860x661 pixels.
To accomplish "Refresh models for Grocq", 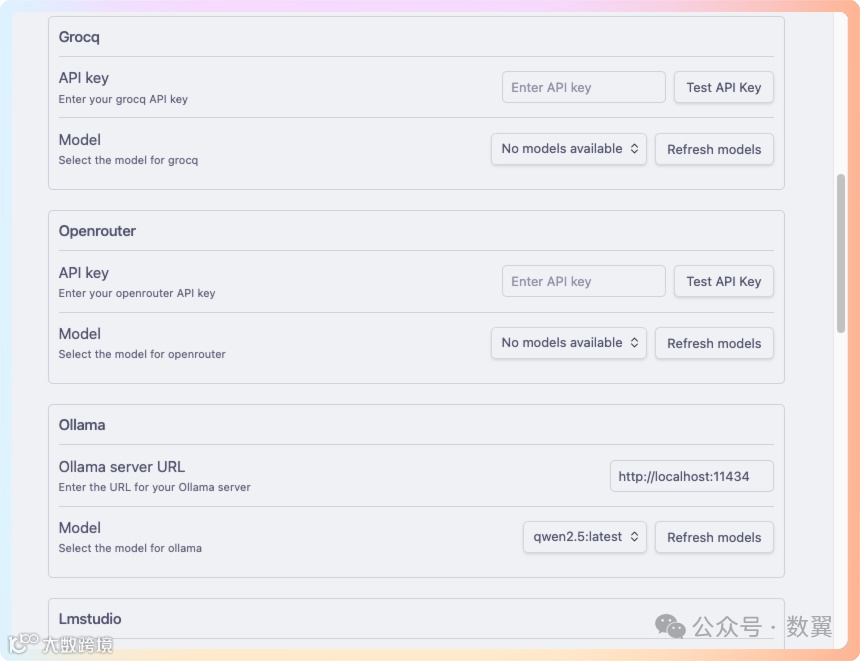I will [714, 149].
